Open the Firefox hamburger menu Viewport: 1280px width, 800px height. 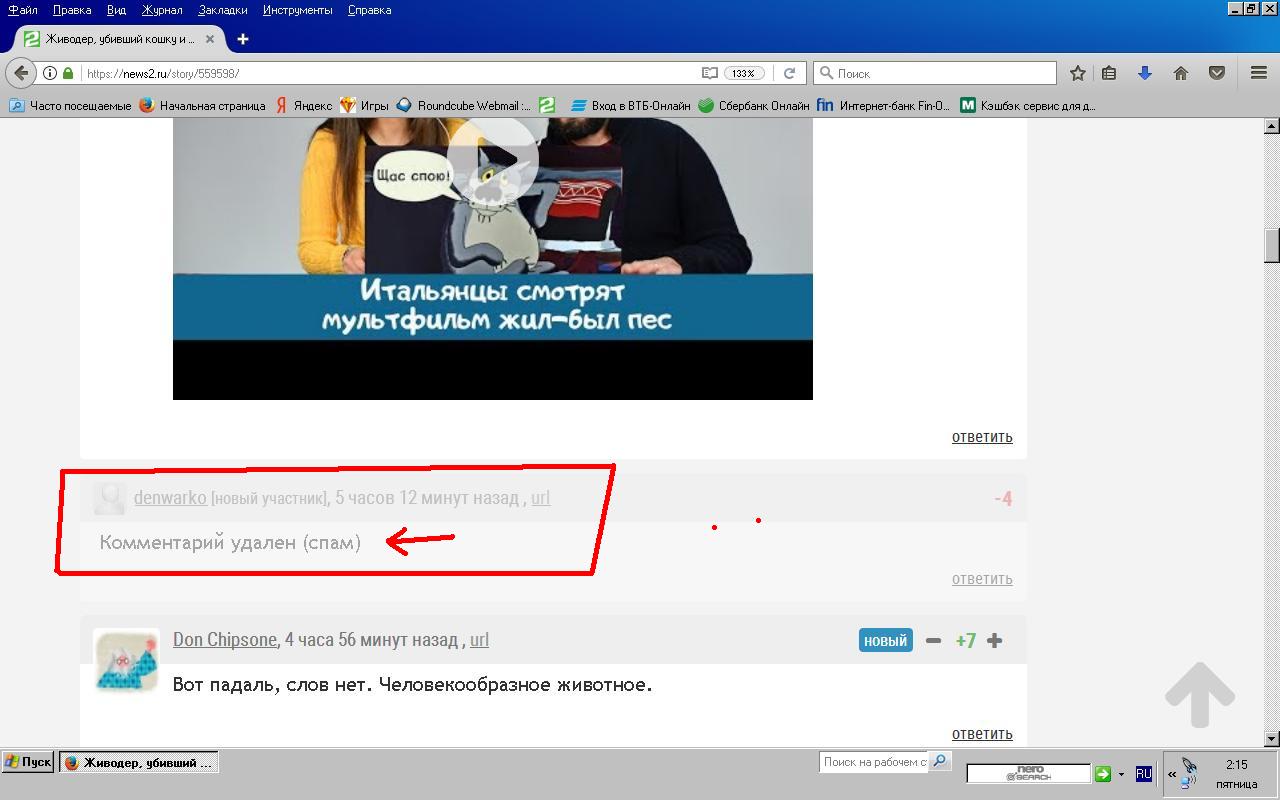(x=1259, y=73)
